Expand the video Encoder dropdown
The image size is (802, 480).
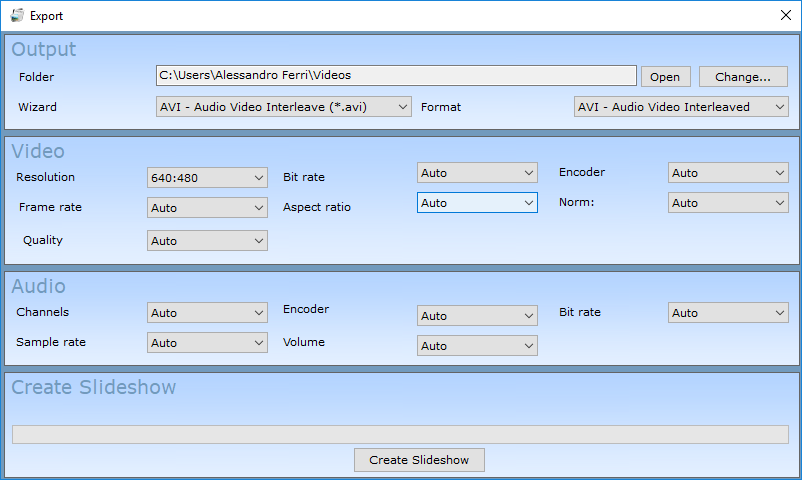(728, 173)
